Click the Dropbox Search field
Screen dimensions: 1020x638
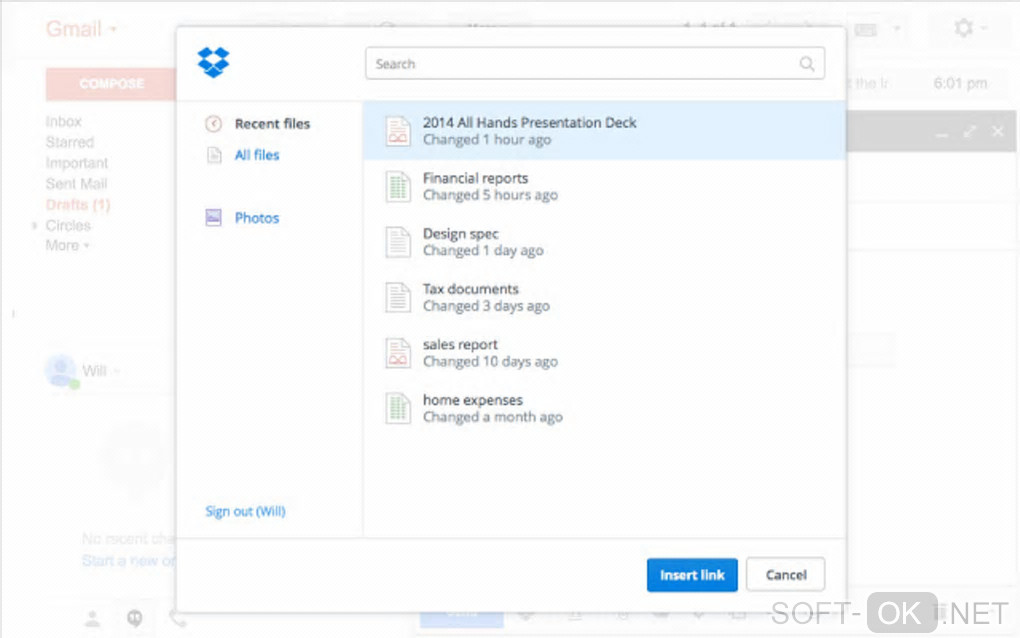595,64
